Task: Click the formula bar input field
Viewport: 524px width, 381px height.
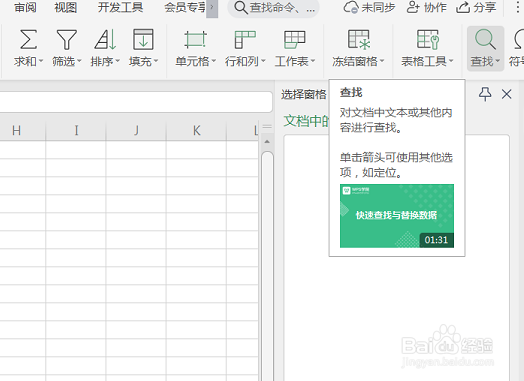Action: 135,102
